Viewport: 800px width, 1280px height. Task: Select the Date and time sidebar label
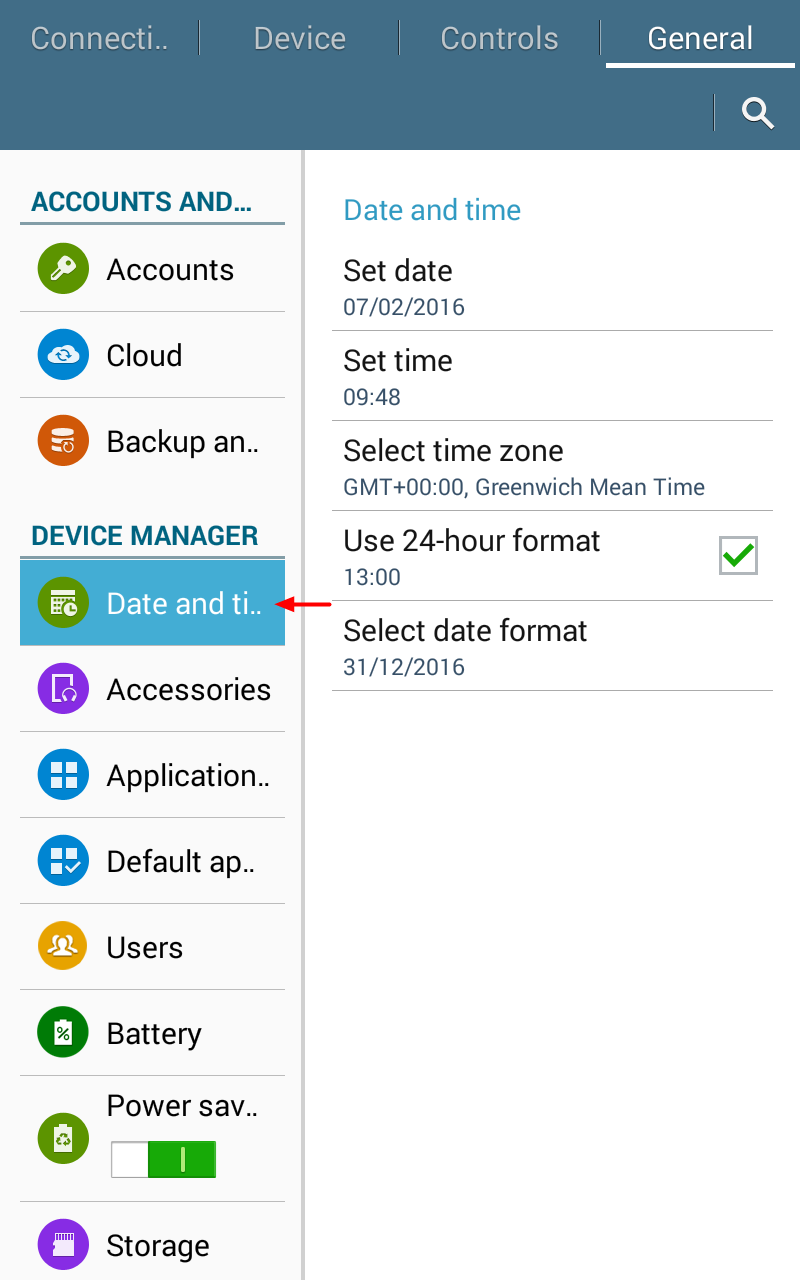184,604
